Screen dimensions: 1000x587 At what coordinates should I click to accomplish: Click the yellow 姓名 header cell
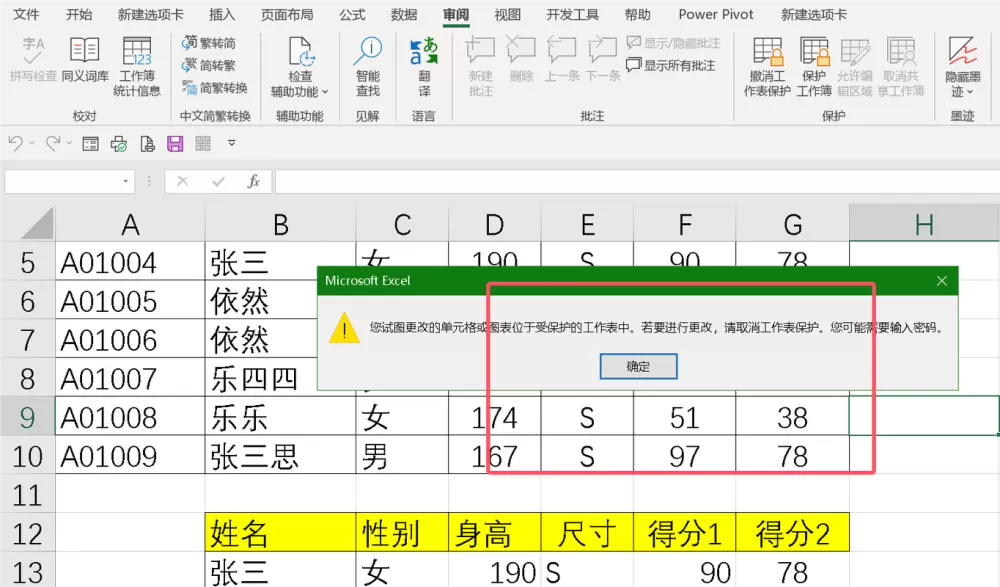click(280, 533)
